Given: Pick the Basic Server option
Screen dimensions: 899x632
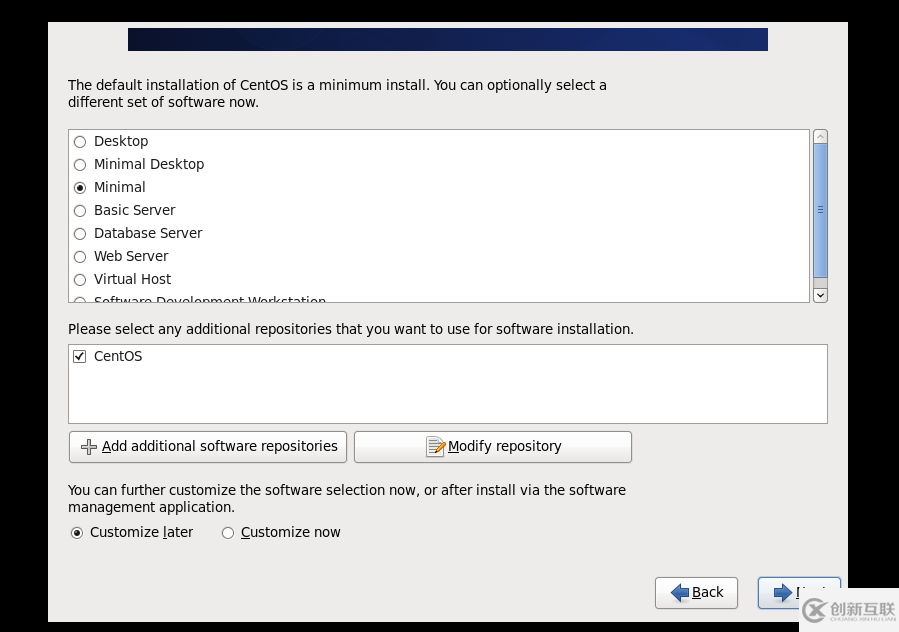Looking at the screenshot, I should 80,210.
